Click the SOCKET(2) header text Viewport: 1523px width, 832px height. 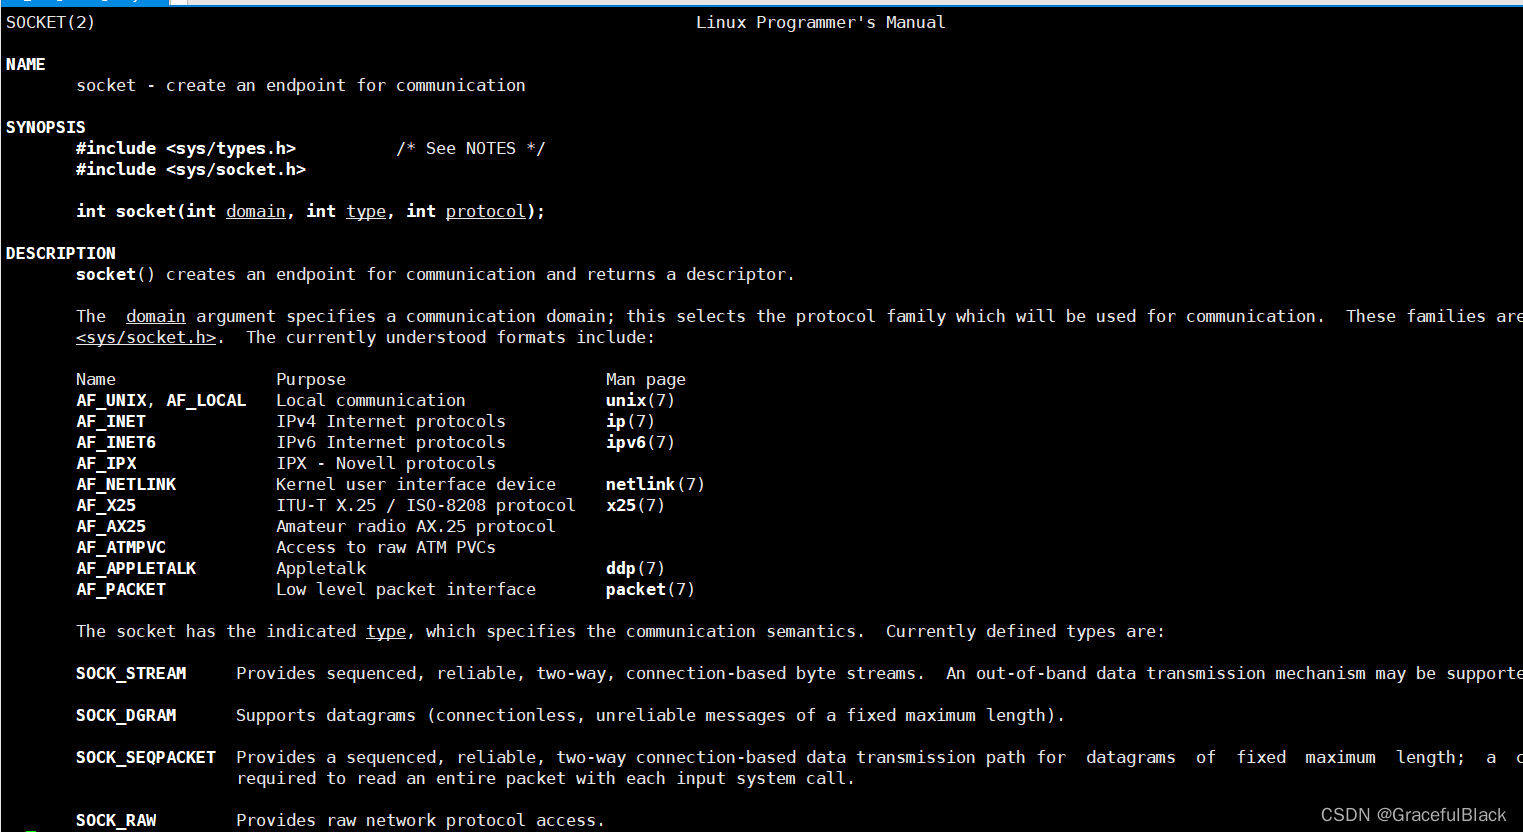(x=50, y=22)
